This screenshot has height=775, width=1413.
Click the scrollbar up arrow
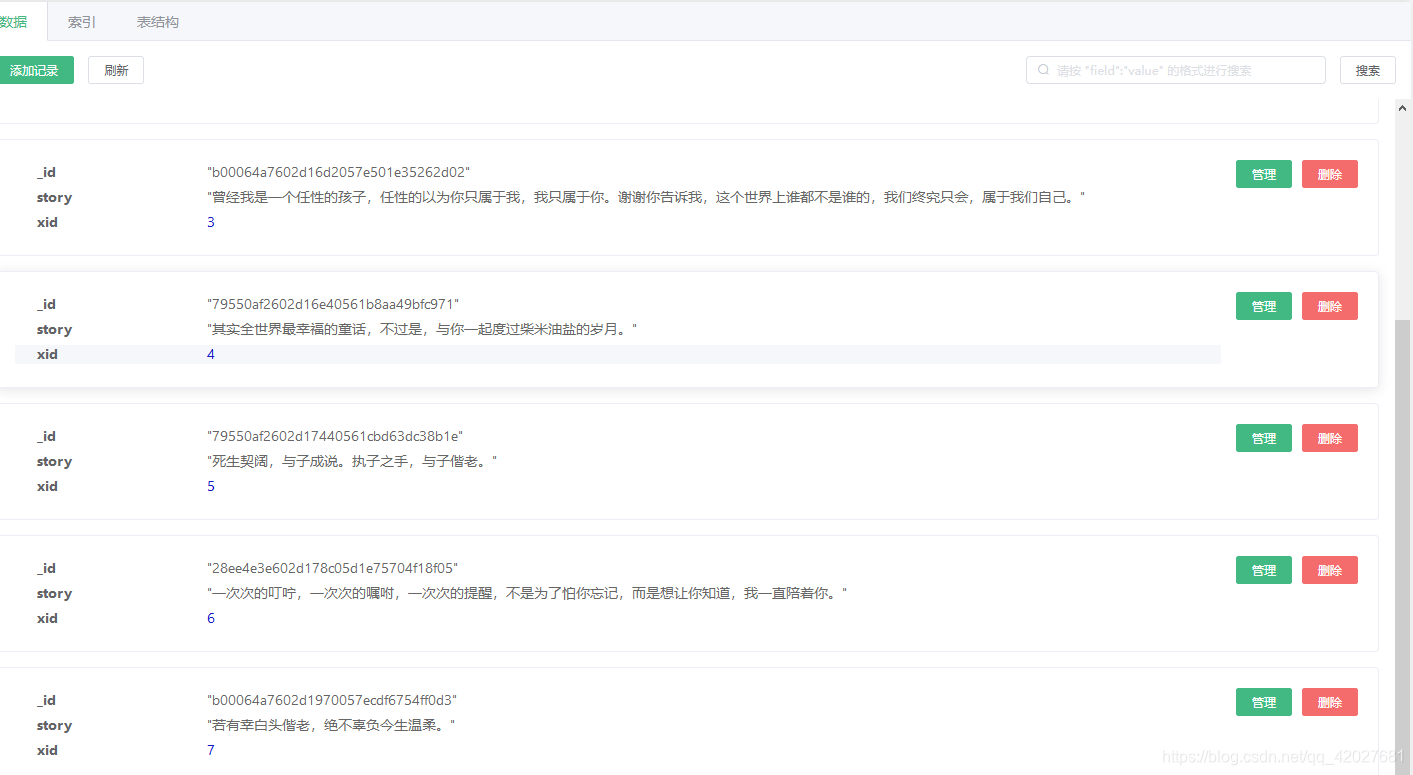[1403, 108]
